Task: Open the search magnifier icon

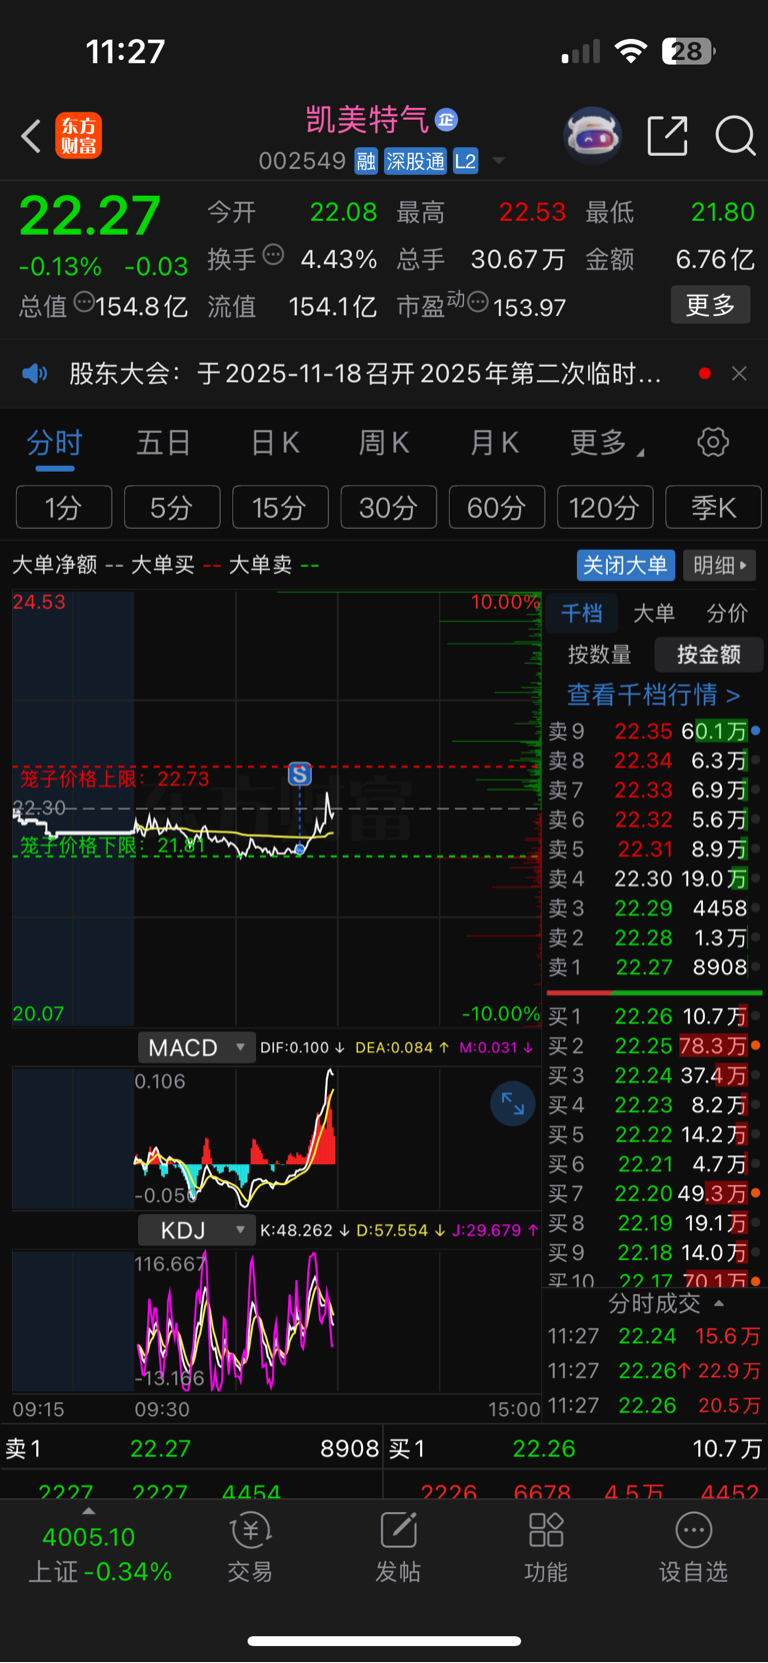Action: click(735, 135)
